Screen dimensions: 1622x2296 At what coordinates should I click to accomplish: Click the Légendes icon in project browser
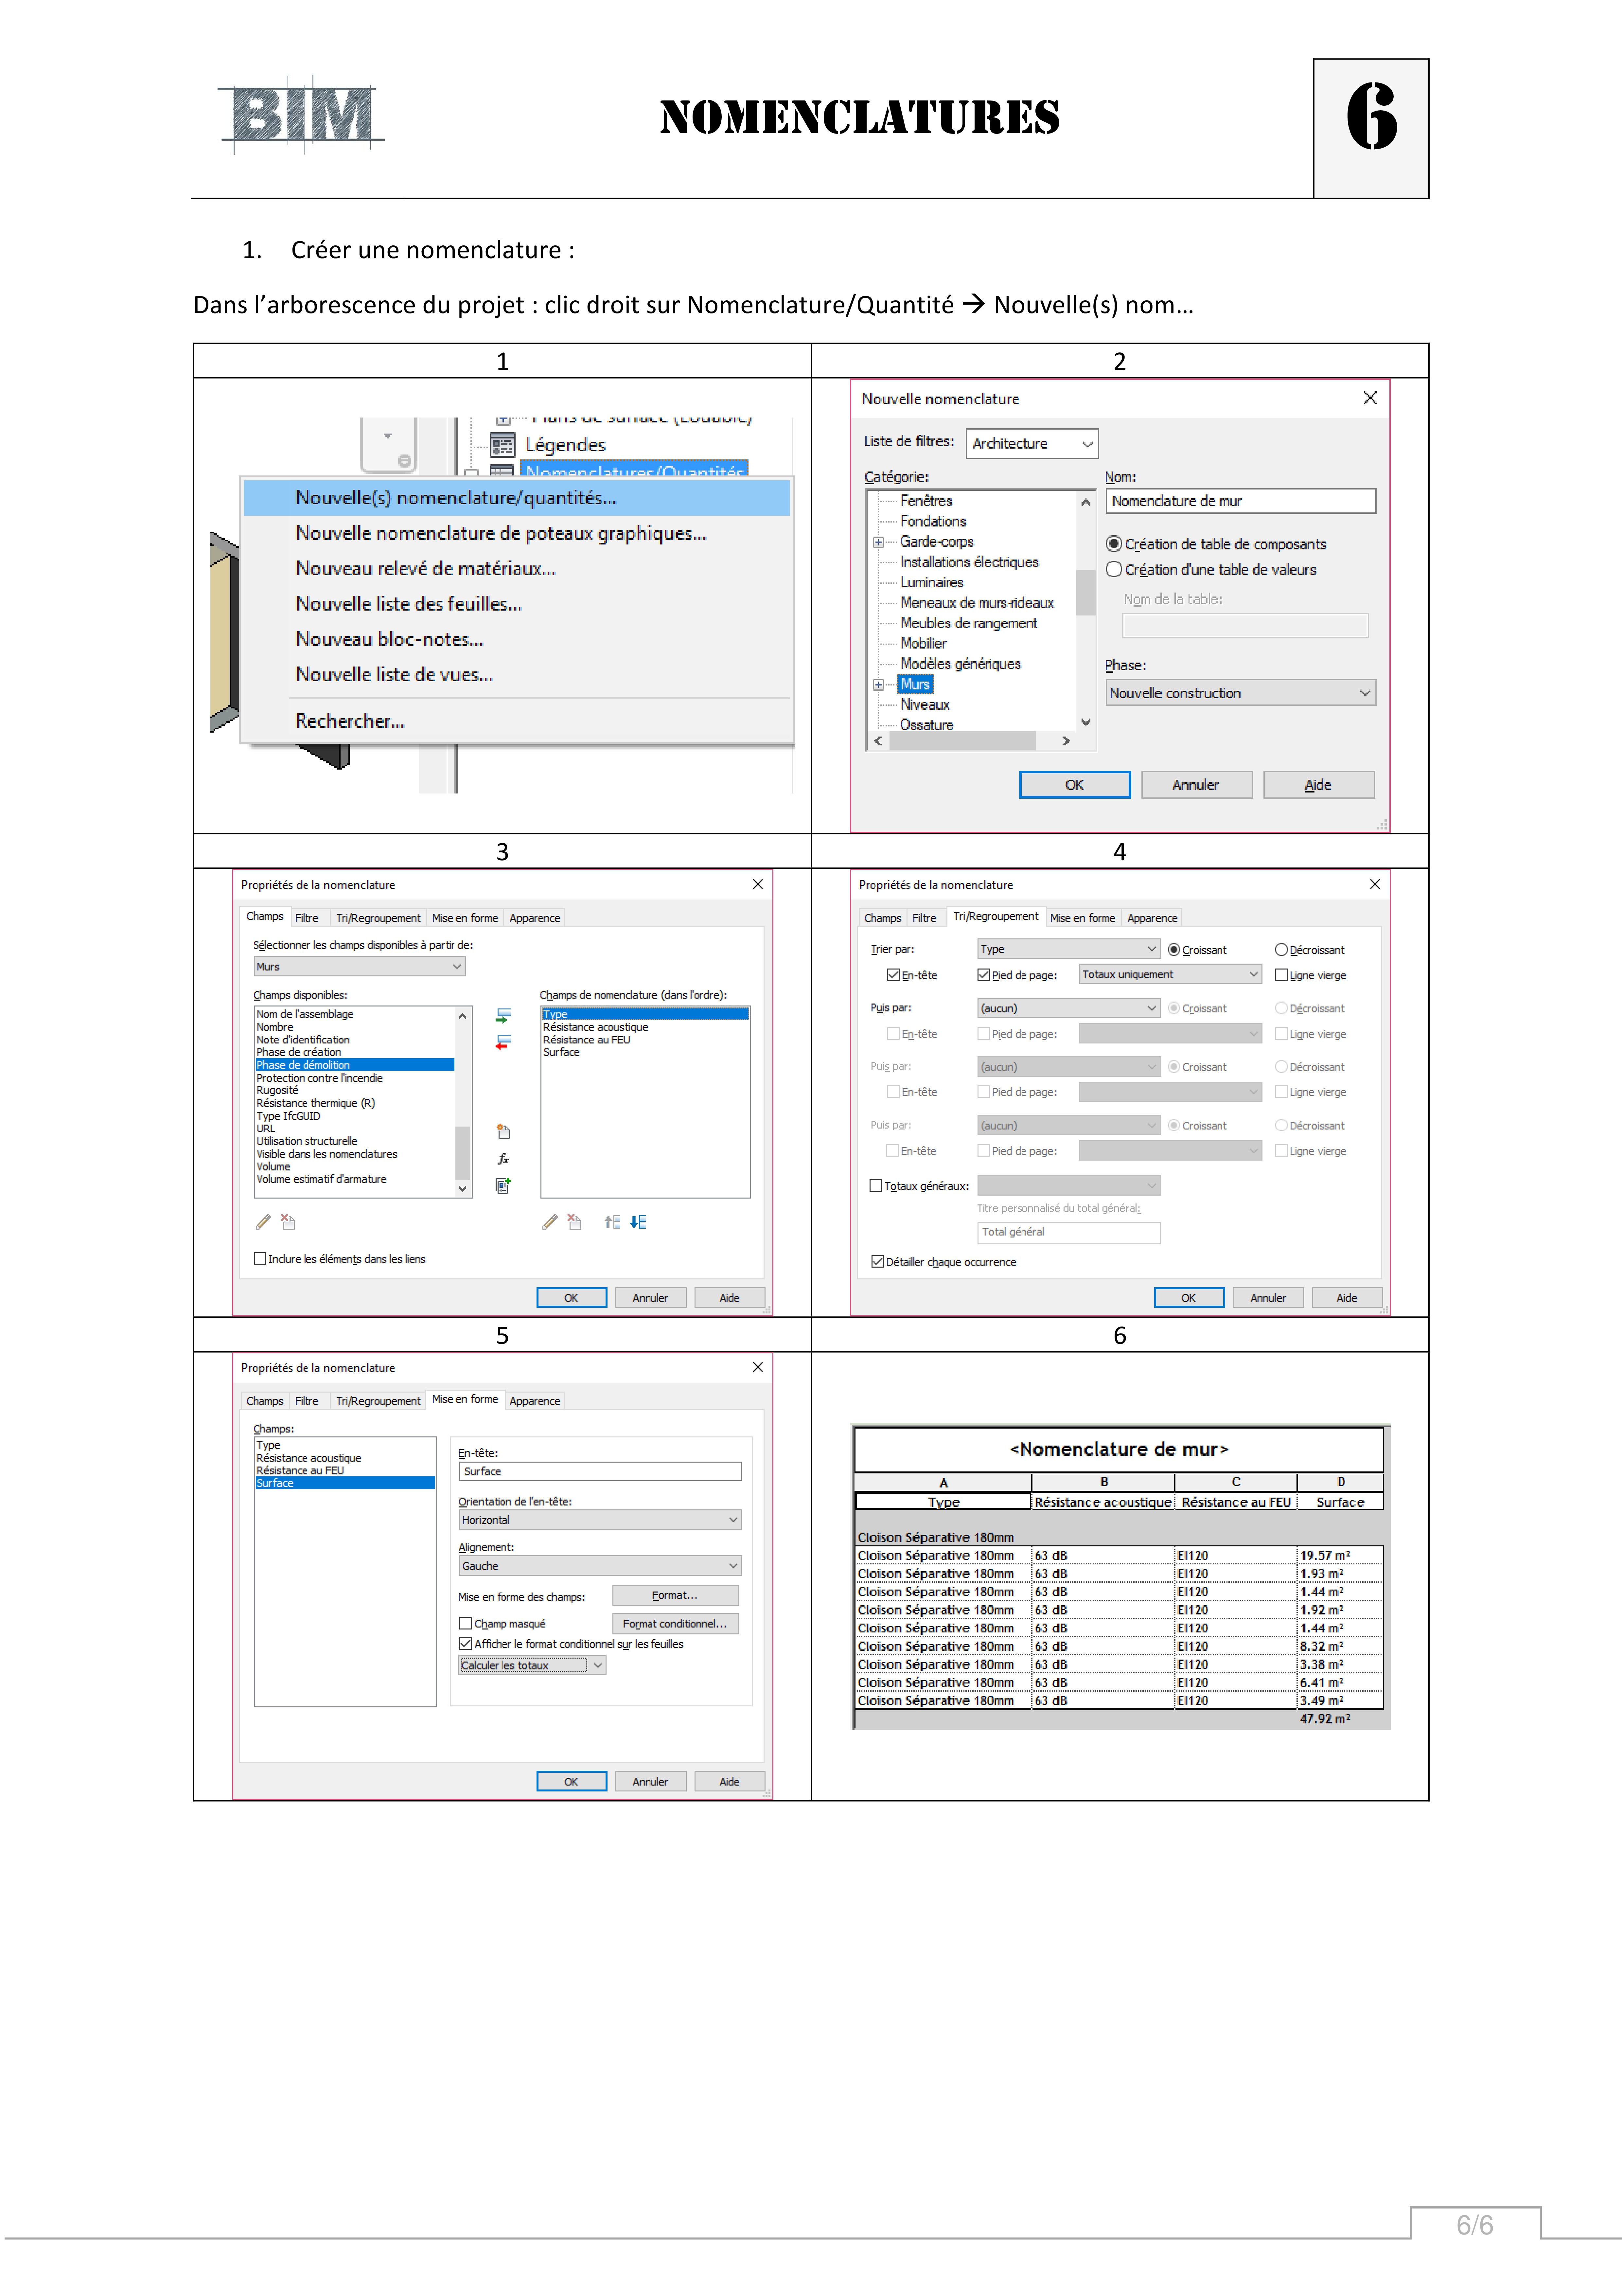click(502, 445)
